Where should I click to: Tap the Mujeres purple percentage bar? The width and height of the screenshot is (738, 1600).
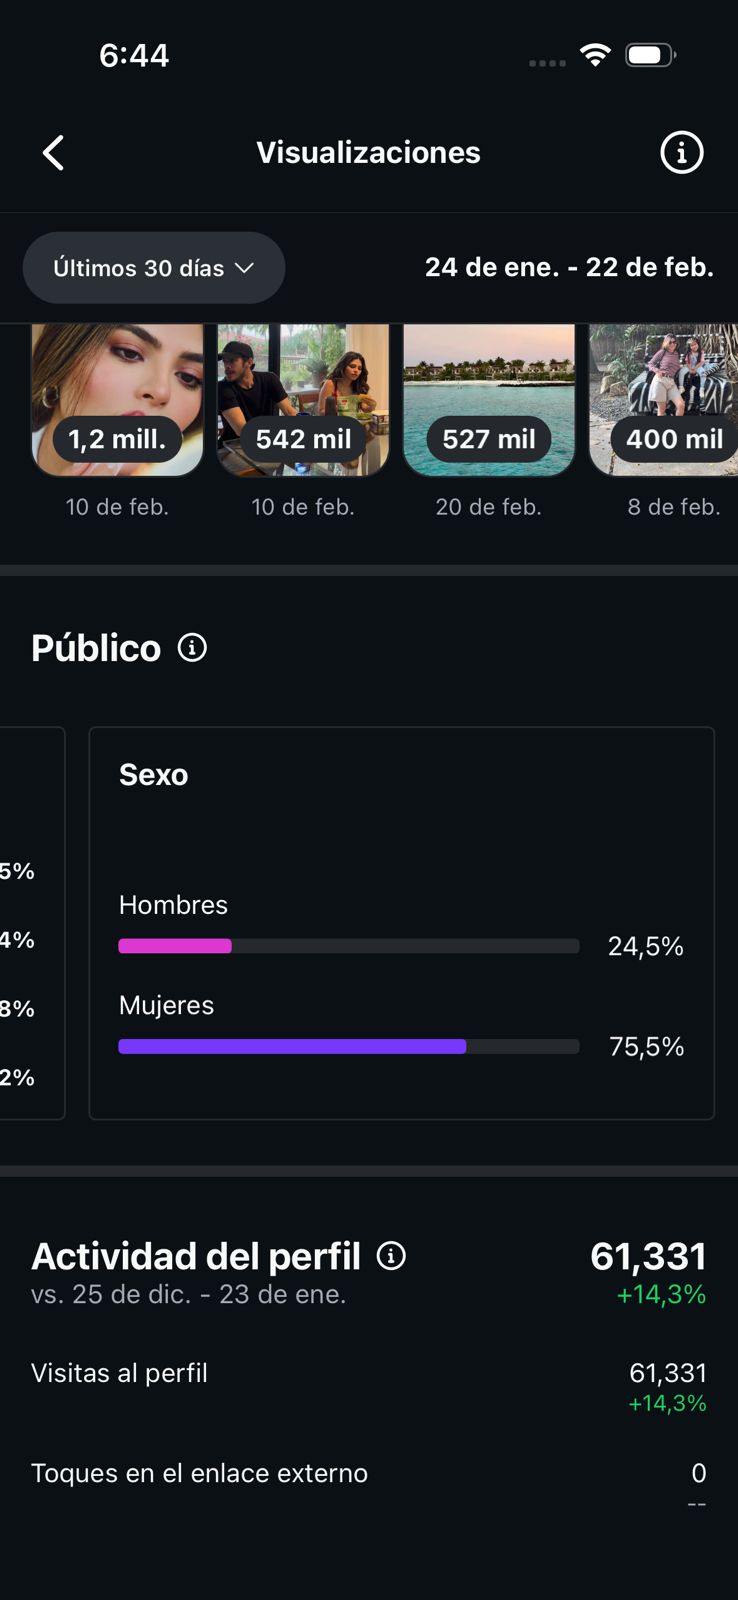click(x=292, y=1046)
